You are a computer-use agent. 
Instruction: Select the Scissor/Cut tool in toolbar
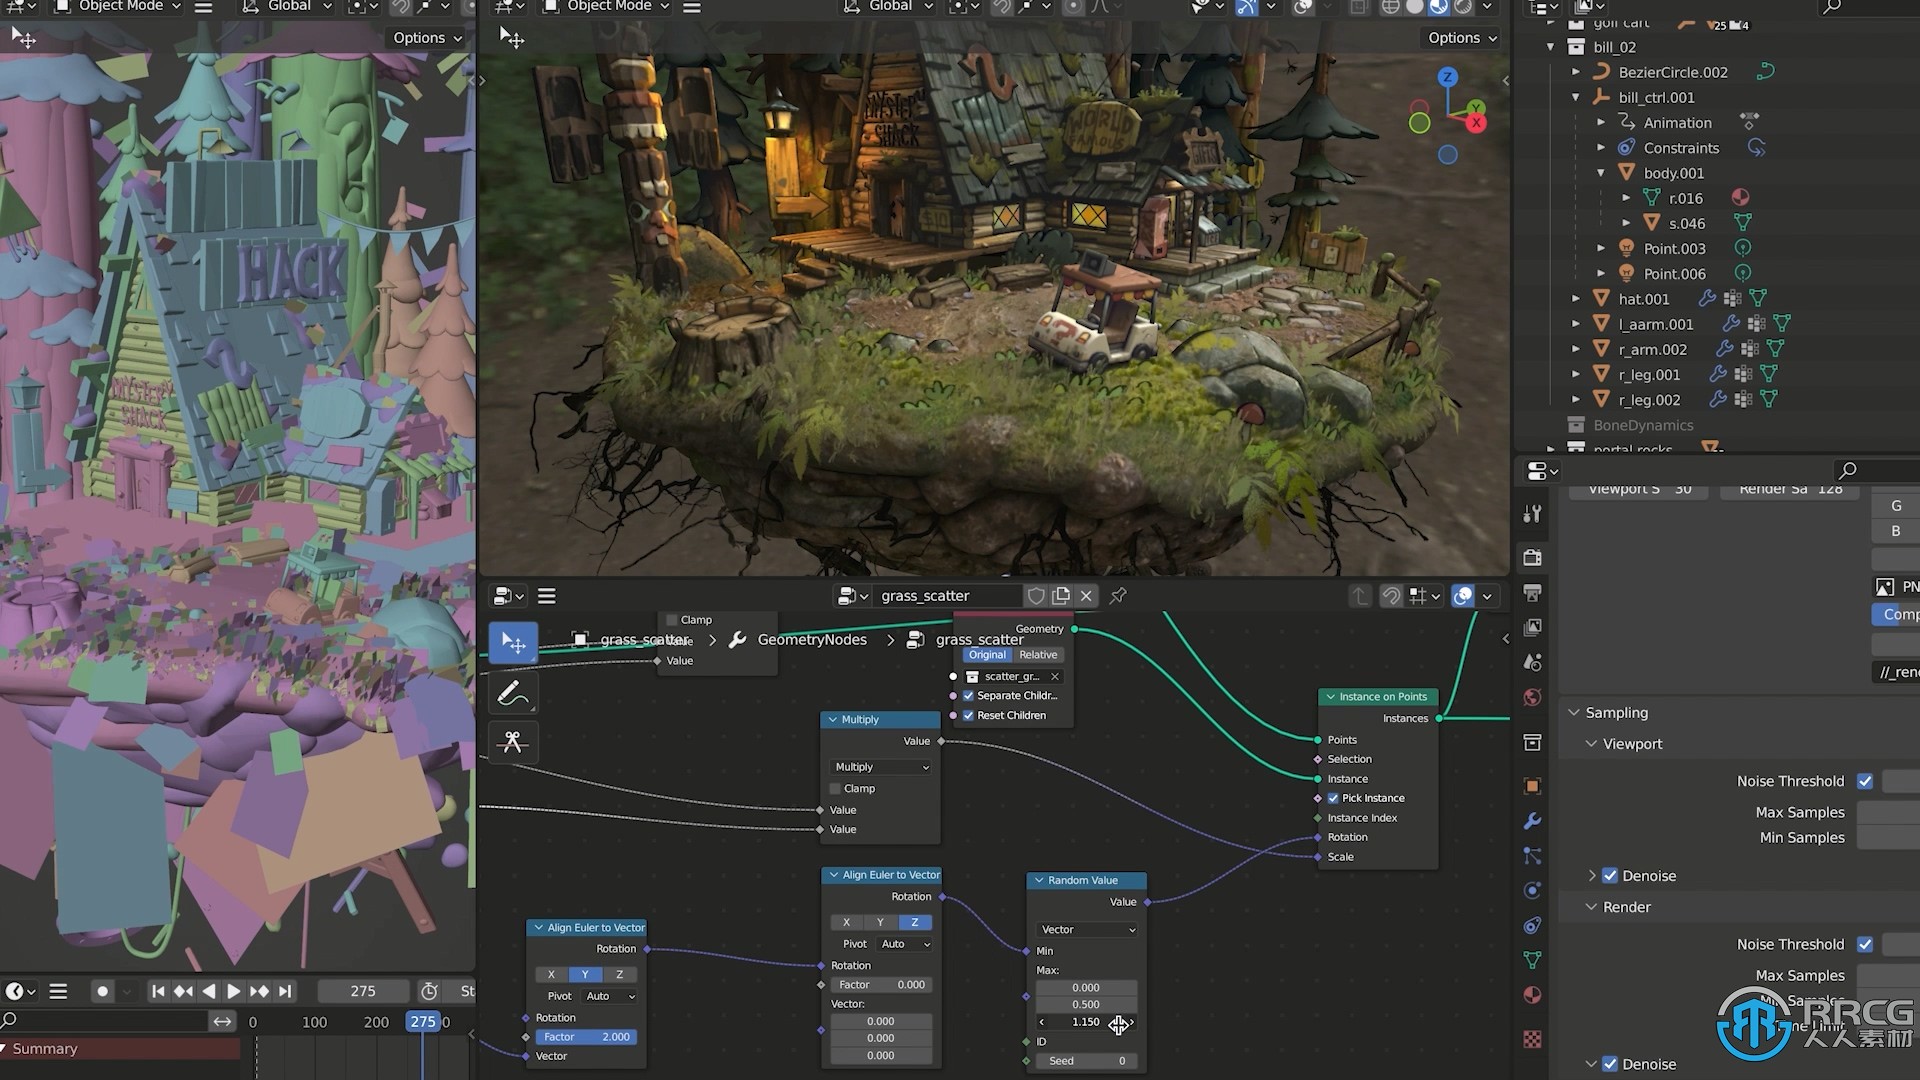coord(513,741)
